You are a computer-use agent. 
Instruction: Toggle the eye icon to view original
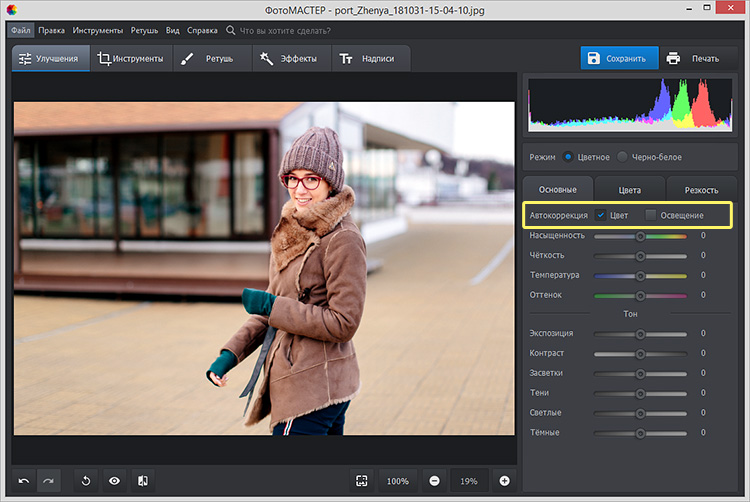click(x=115, y=481)
